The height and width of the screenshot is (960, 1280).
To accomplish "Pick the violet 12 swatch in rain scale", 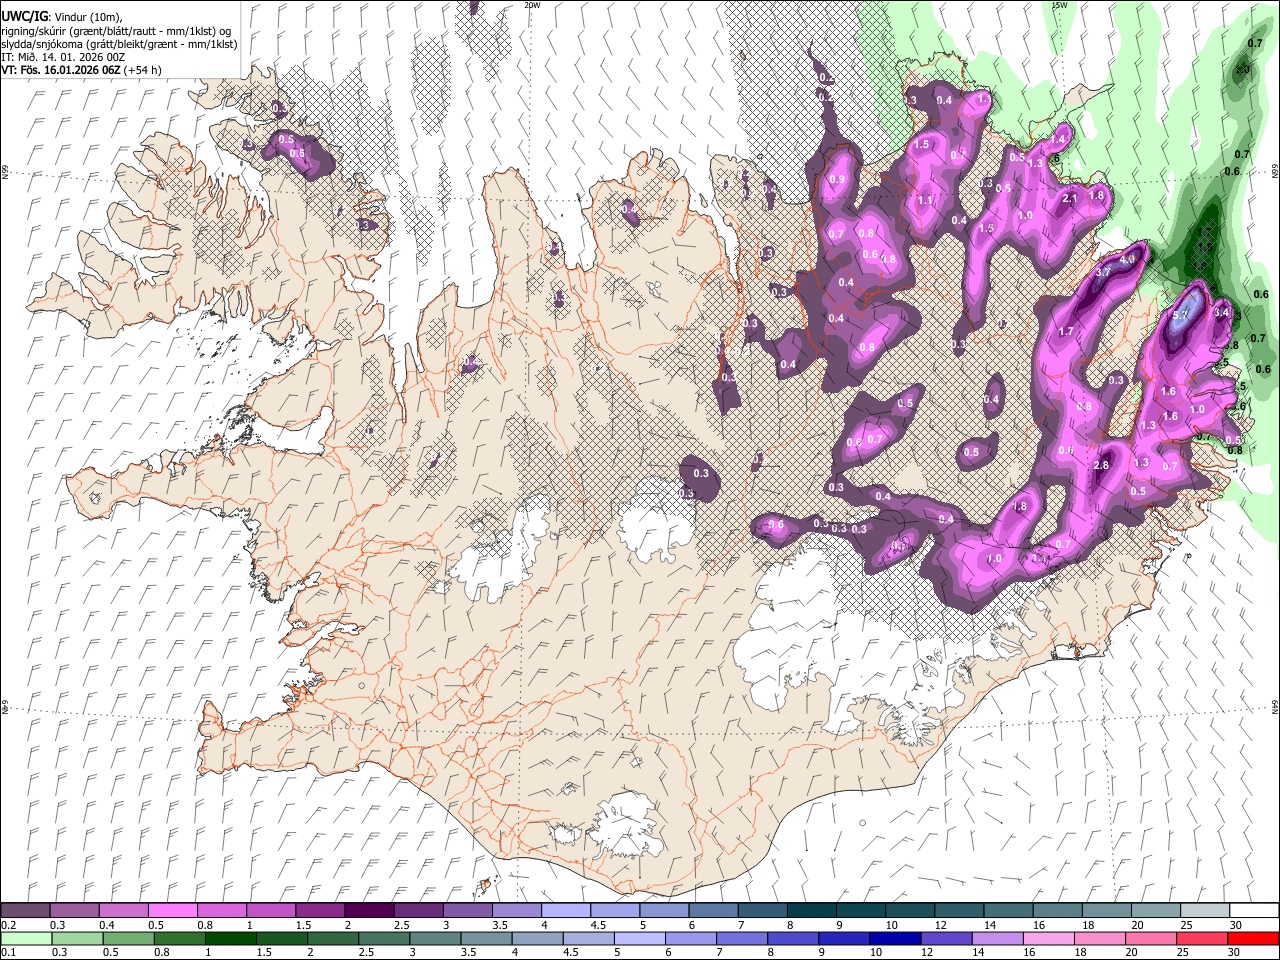I will coord(947,938).
